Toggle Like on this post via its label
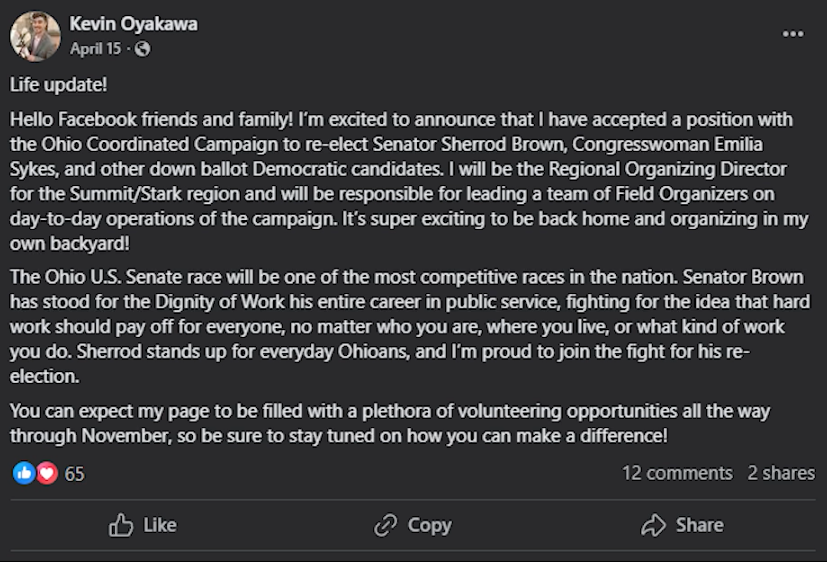 pyautogui.click(x=160, y=525)
